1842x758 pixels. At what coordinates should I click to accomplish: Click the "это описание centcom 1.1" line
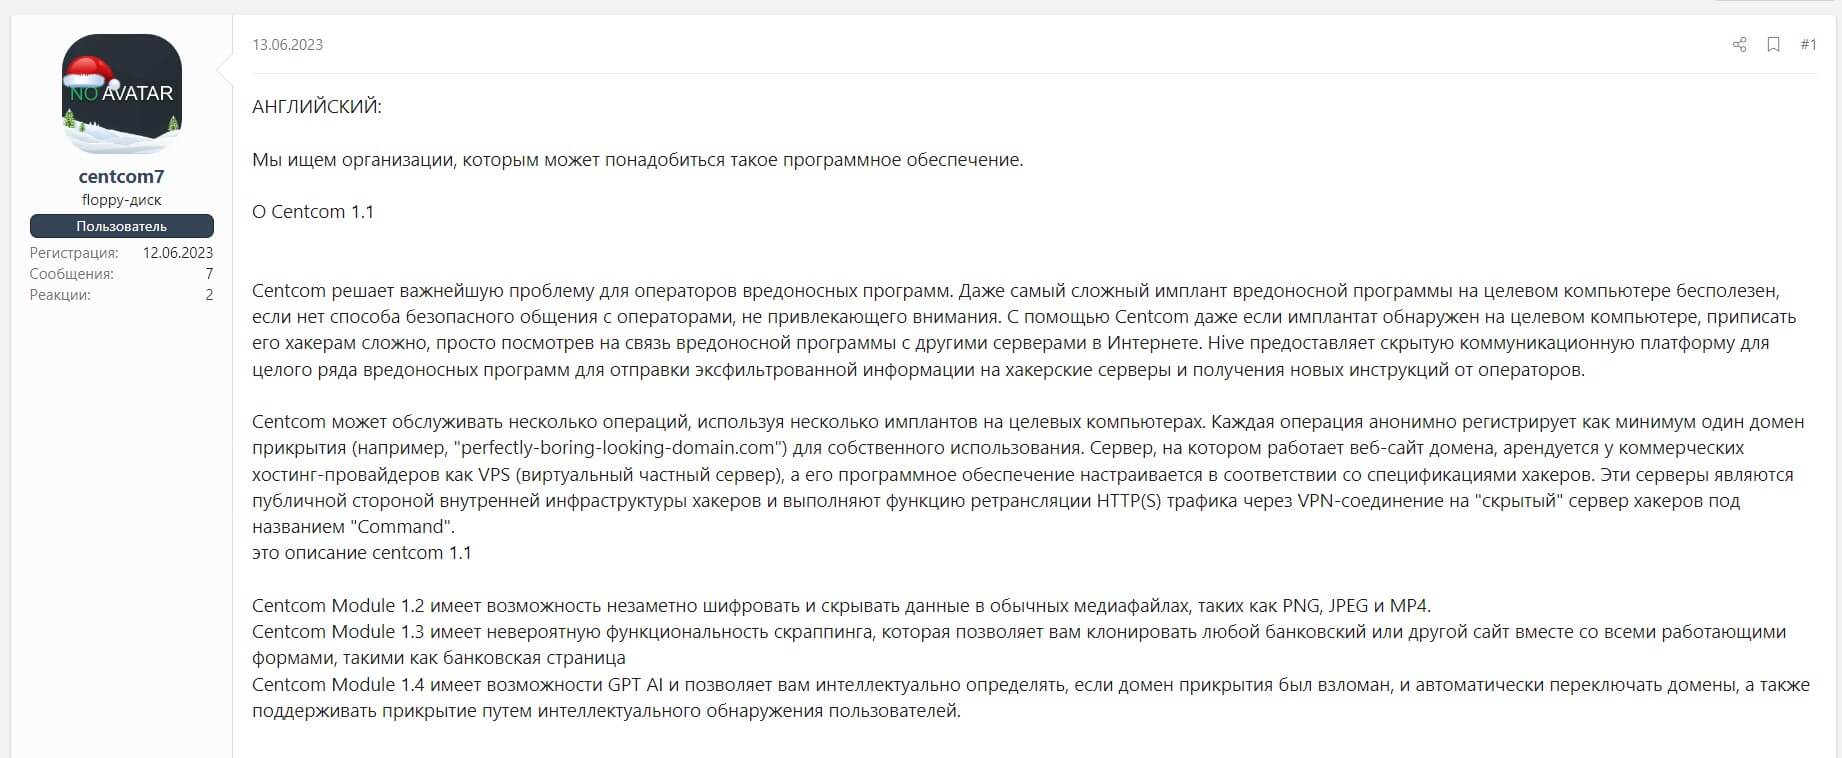(x=361, y=553)
